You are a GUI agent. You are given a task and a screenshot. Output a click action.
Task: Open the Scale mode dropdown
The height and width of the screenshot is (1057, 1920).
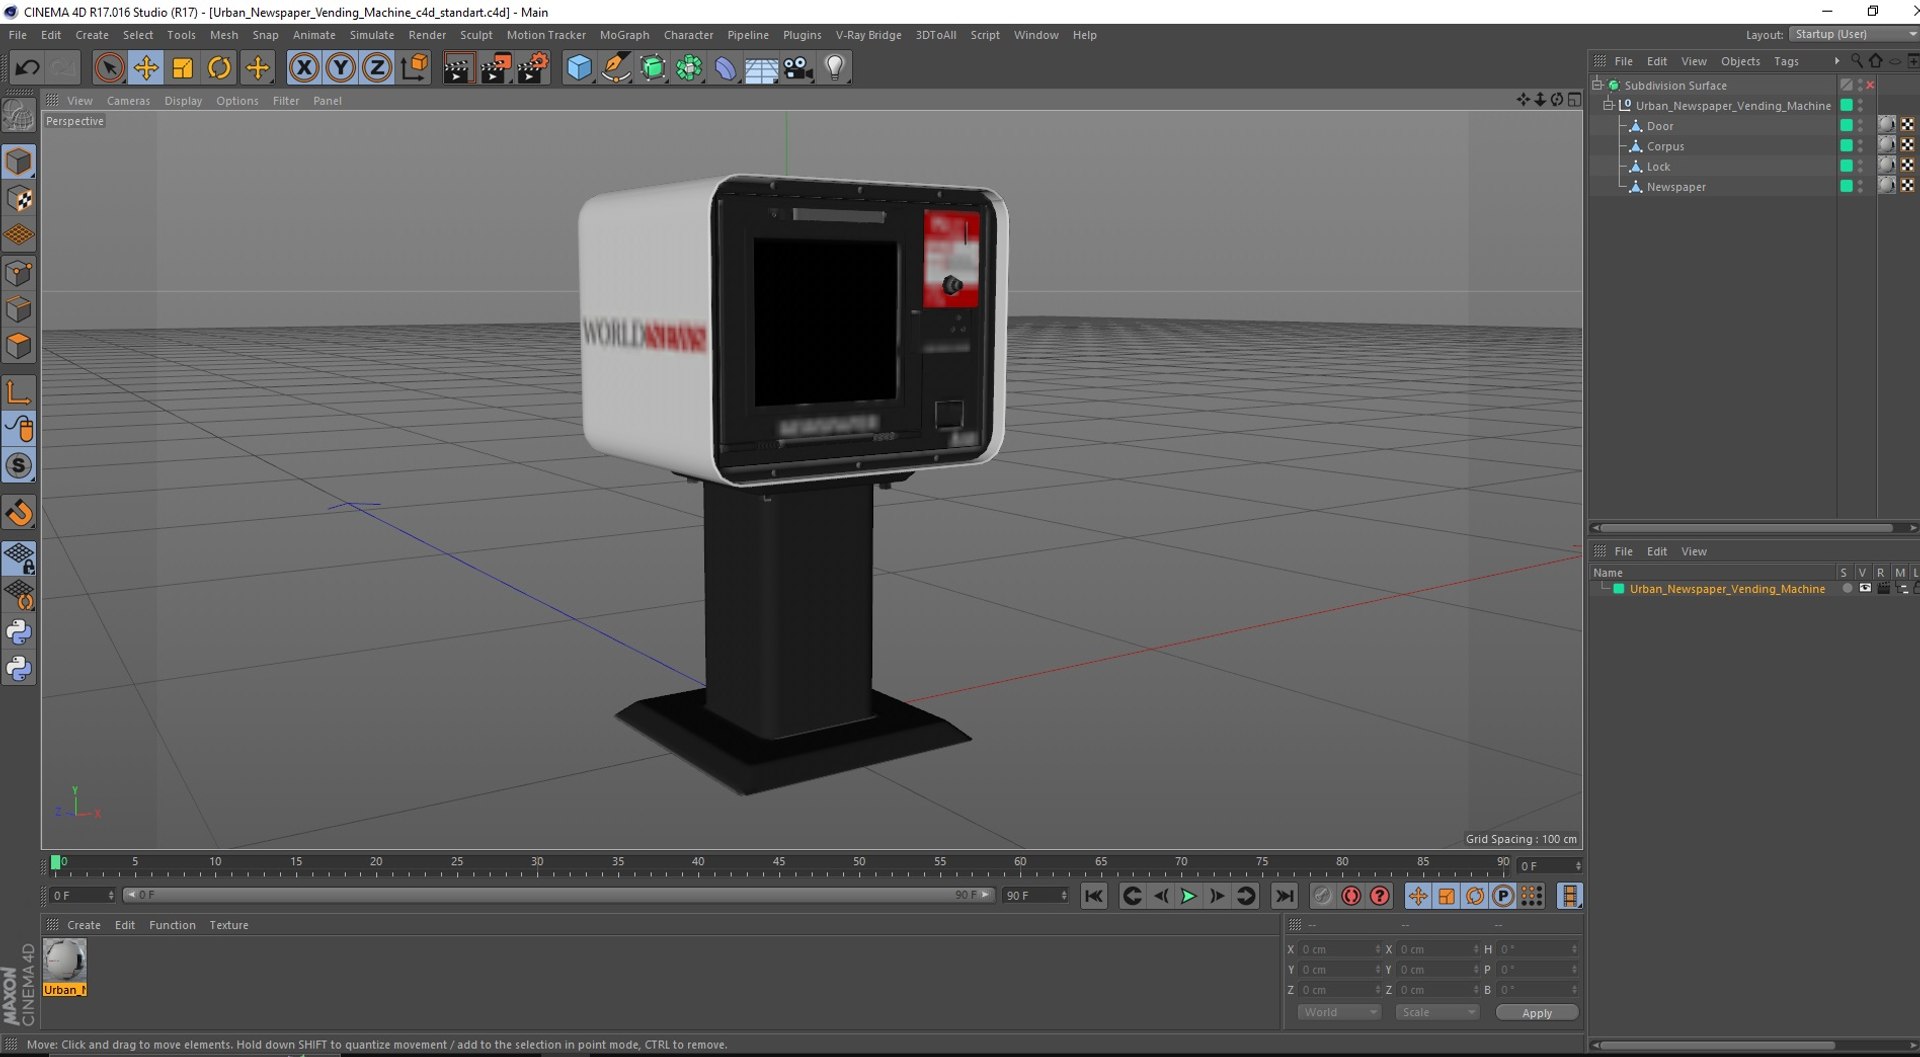click(x=1436, y=1013)
